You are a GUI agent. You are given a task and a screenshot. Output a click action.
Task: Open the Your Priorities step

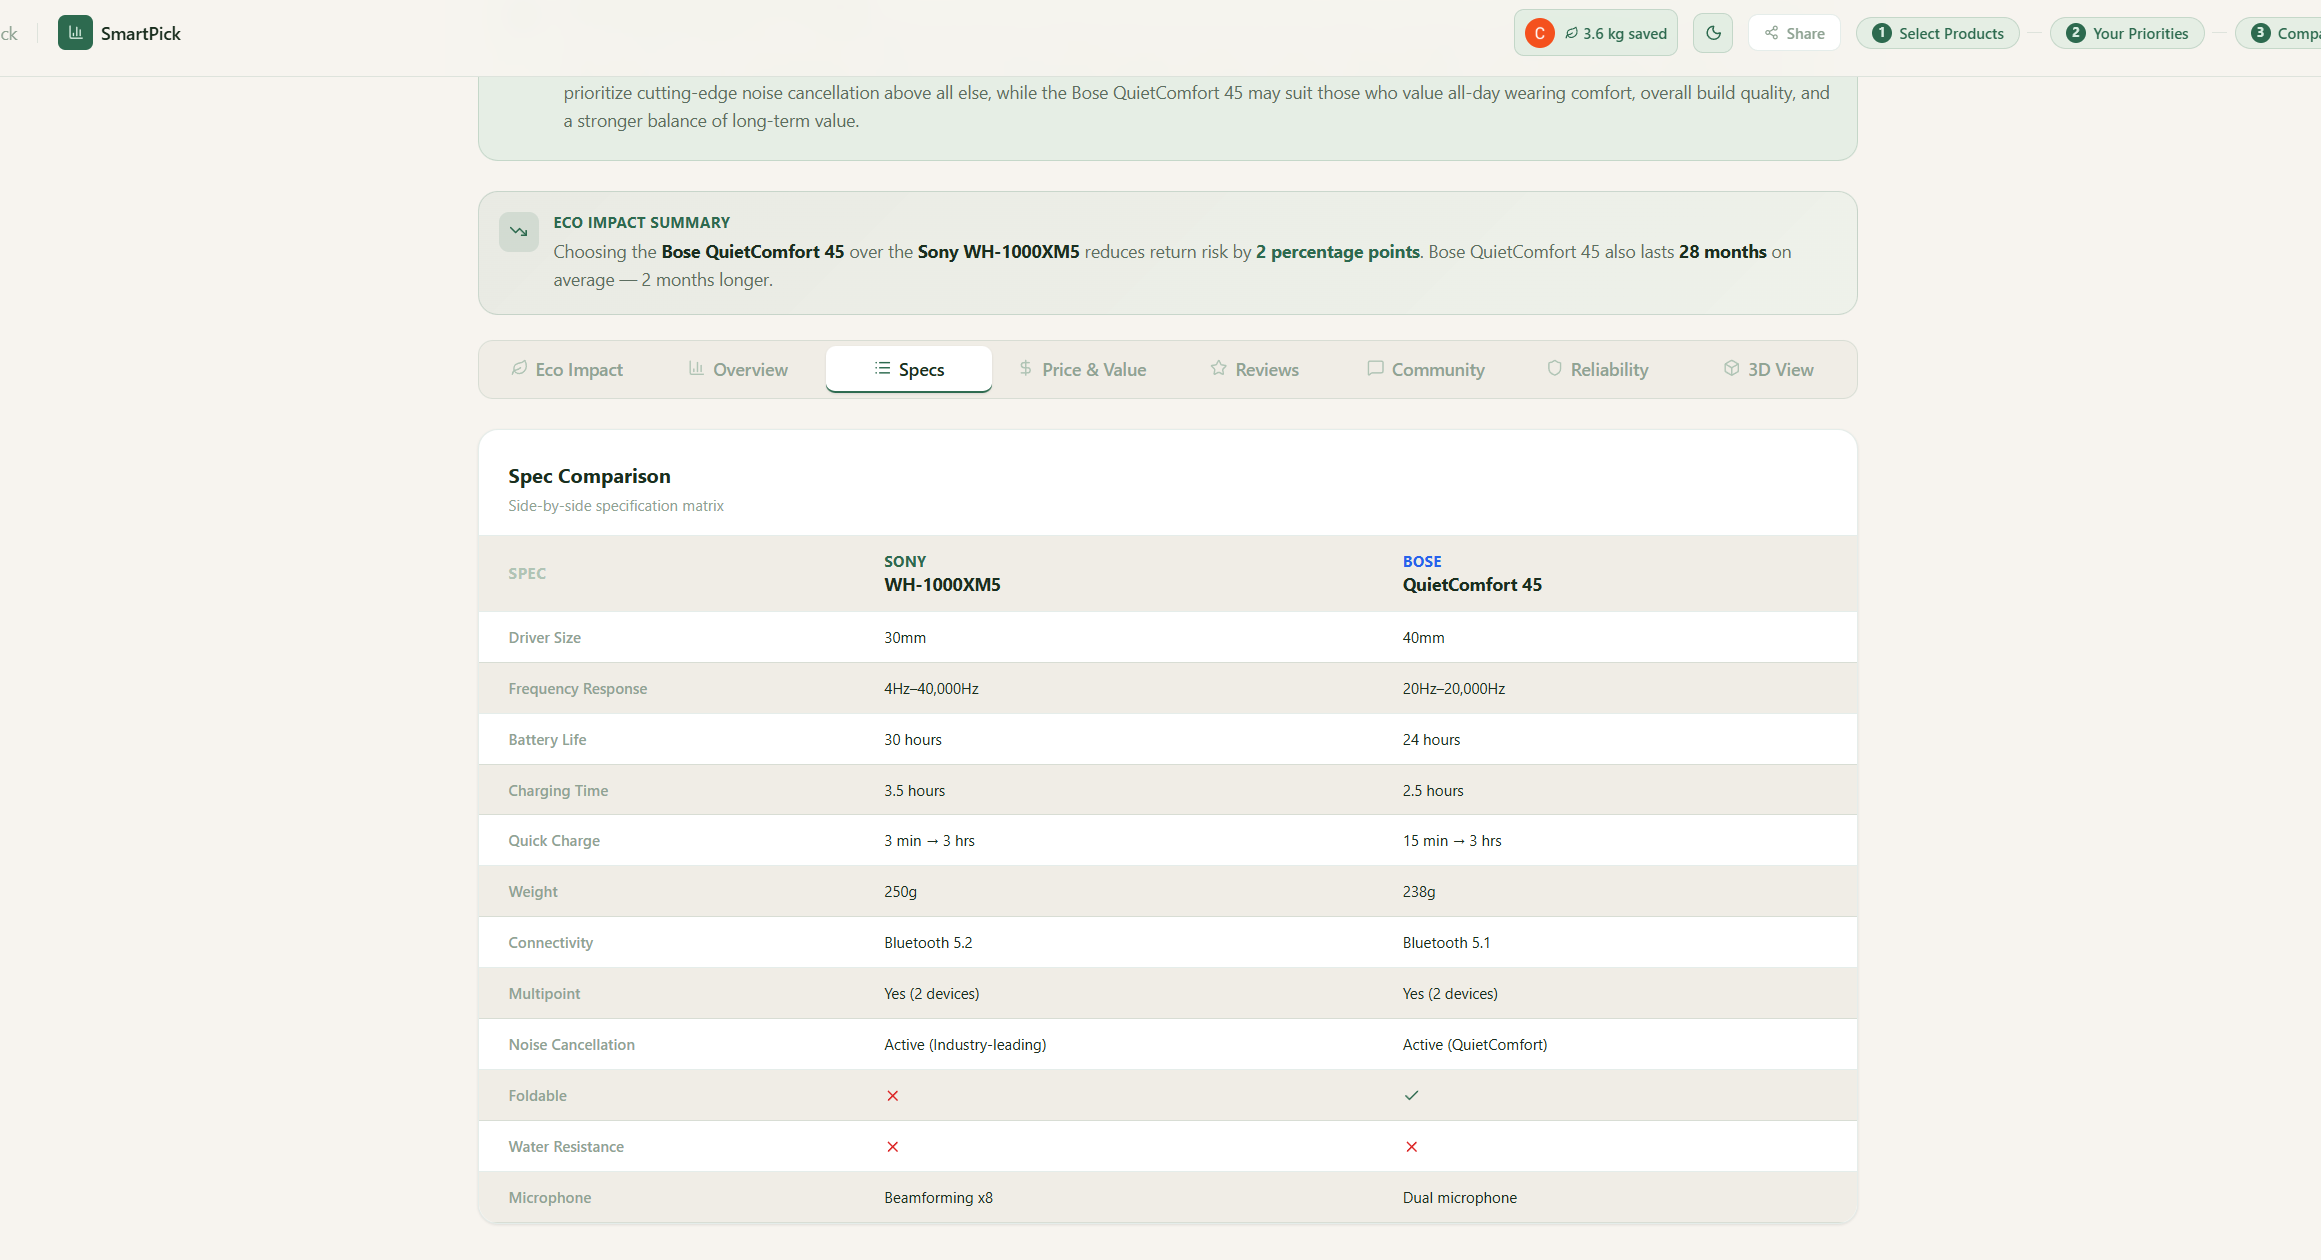tap(2127, 33)
